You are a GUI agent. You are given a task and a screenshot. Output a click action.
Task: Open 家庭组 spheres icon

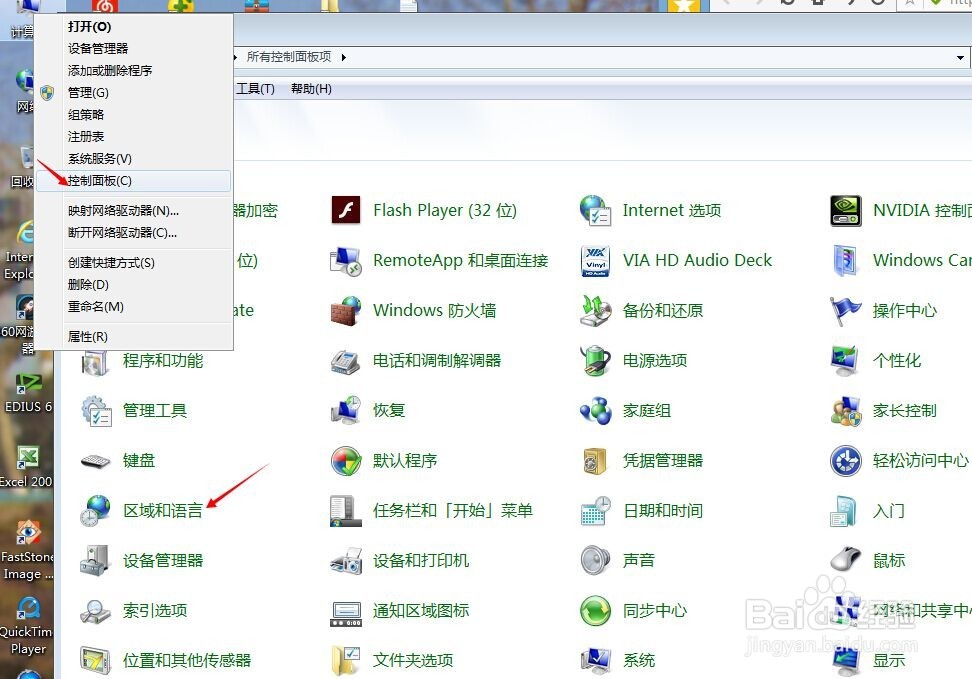595,411
